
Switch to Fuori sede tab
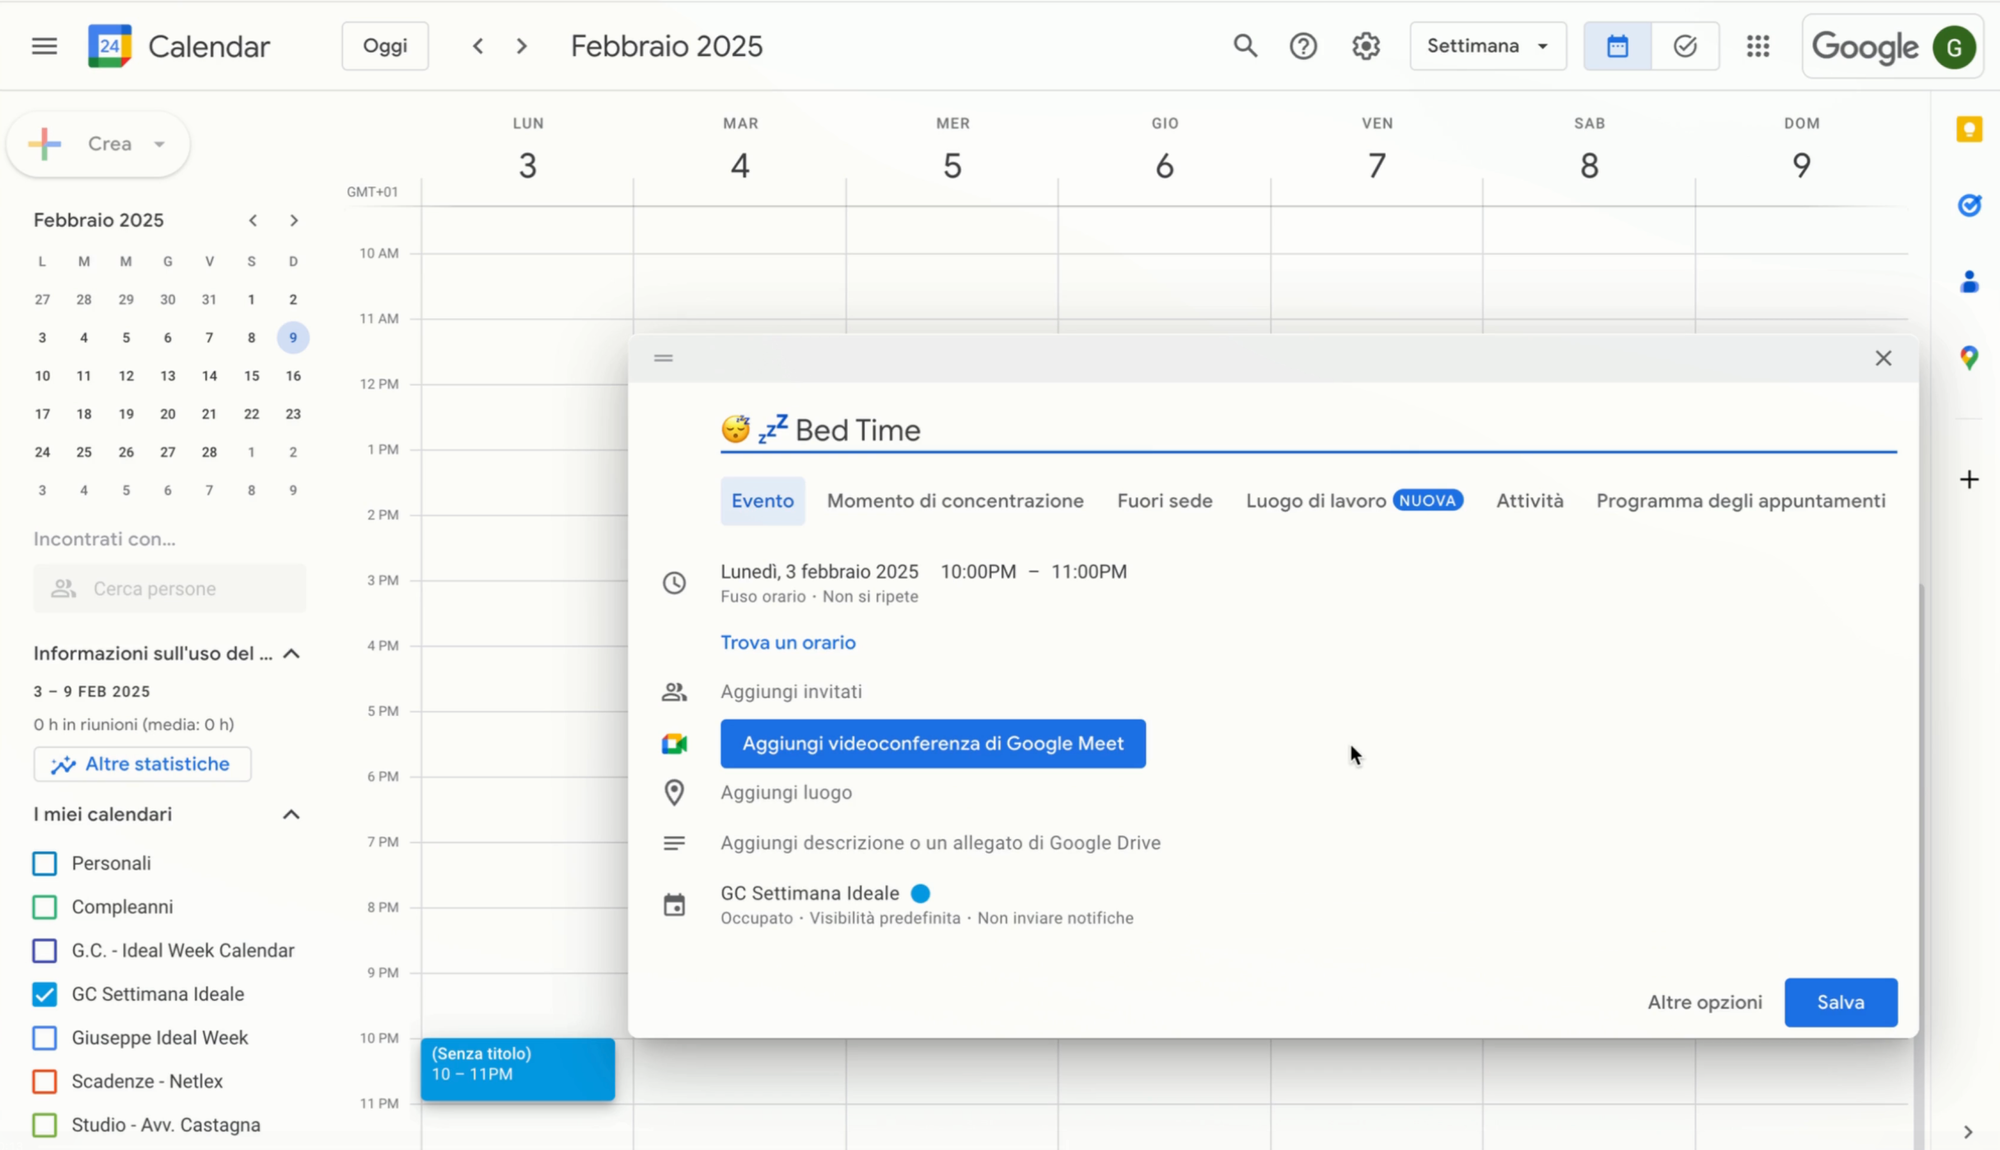pyautogui.click(x=1164, y=501)
